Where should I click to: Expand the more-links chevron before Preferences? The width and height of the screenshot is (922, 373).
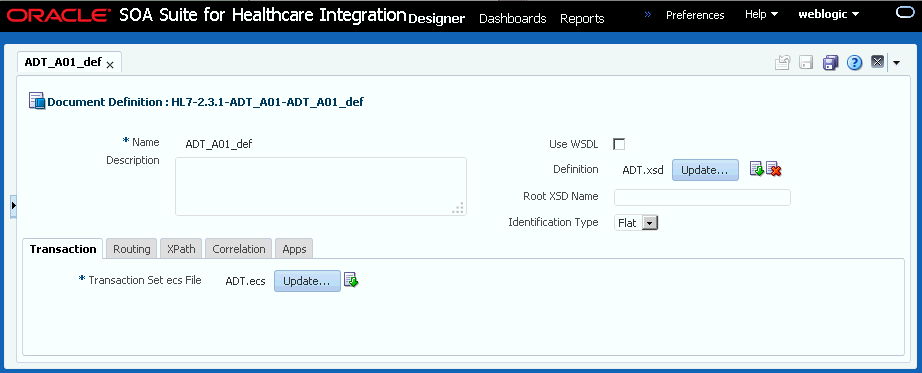pos(647,14)
